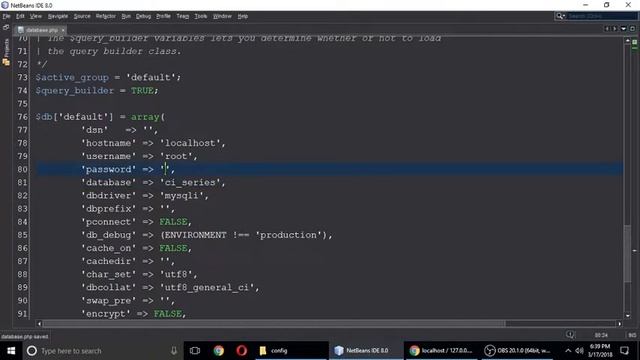Click the 'mysqli' dbdriver value
The image size is (640, 360).
[181, 196]
